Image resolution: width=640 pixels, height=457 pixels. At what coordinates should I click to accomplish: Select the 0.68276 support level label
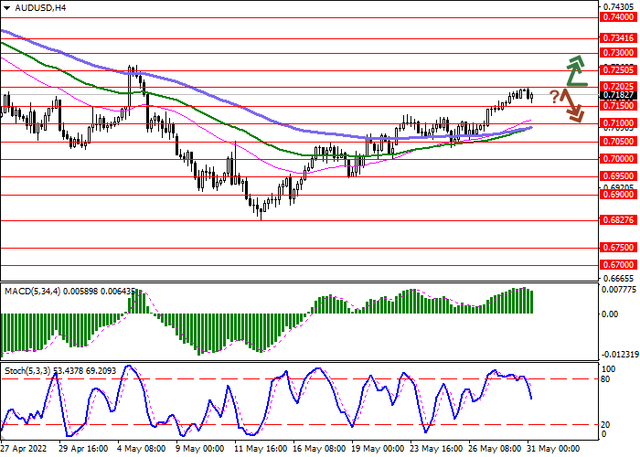click(620, 219)
